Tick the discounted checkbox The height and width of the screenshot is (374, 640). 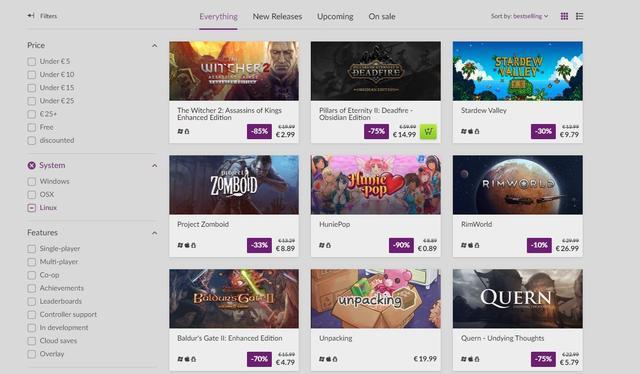[x=31, y=140]
